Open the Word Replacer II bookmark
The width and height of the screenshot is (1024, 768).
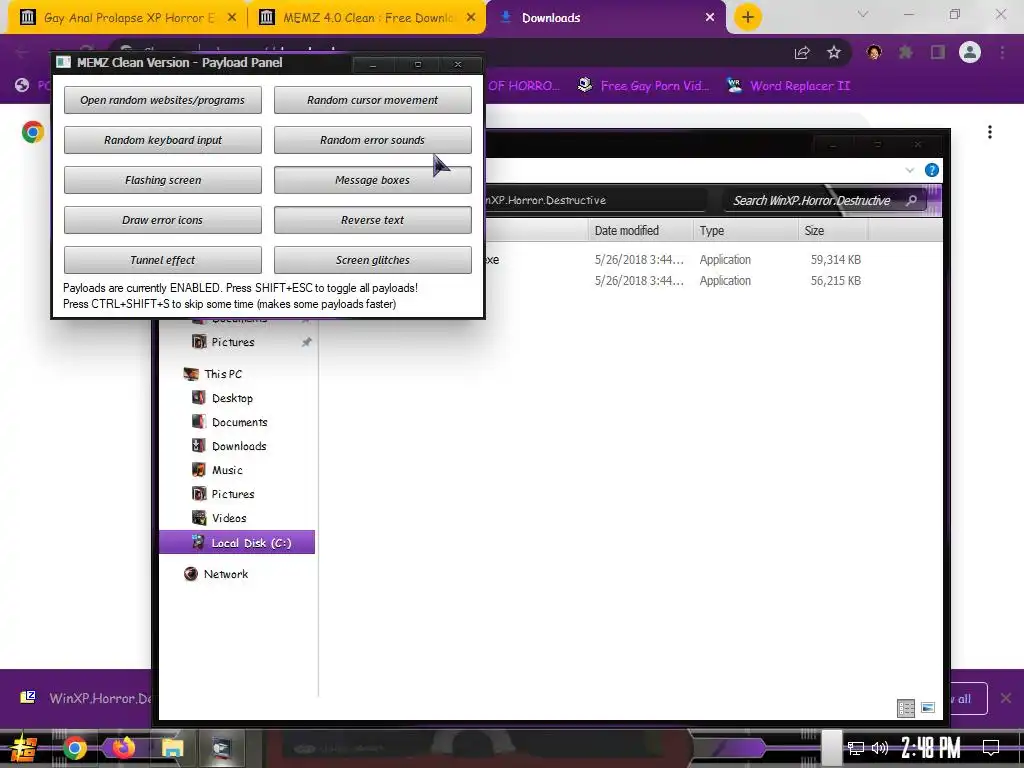[789, 86]
